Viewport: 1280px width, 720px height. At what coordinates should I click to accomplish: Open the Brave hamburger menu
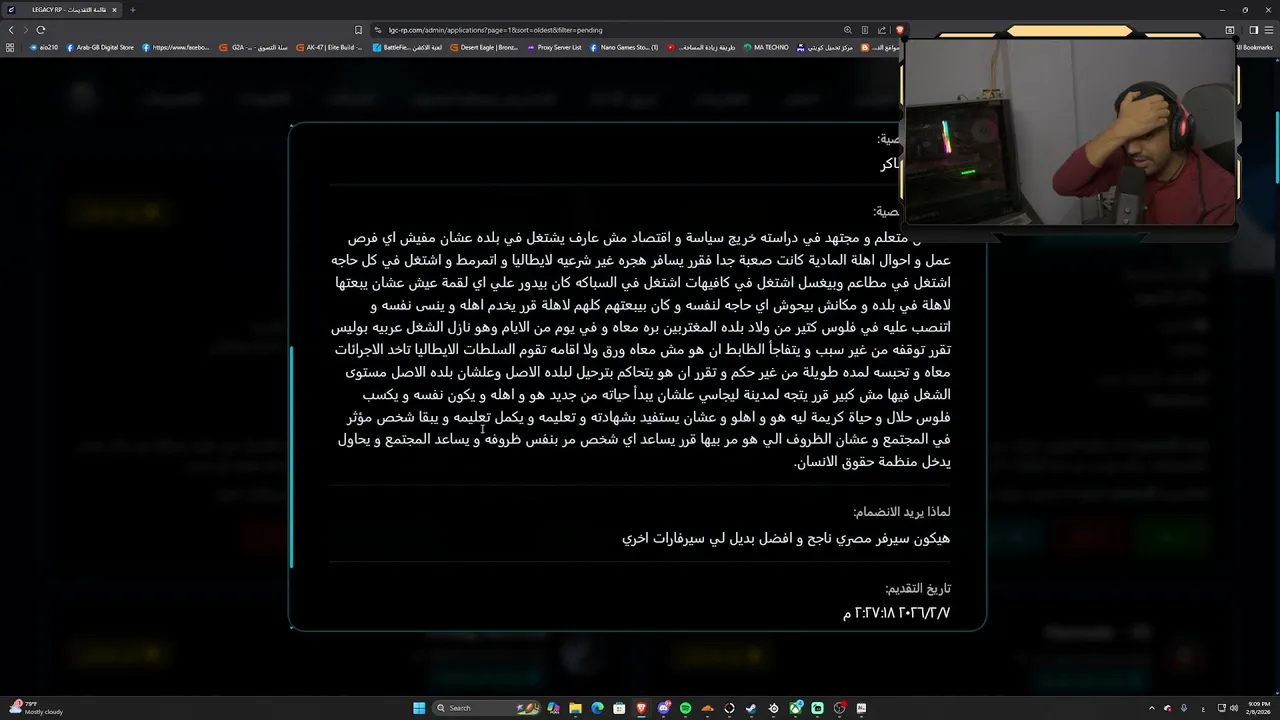[x=1268, y=30]
